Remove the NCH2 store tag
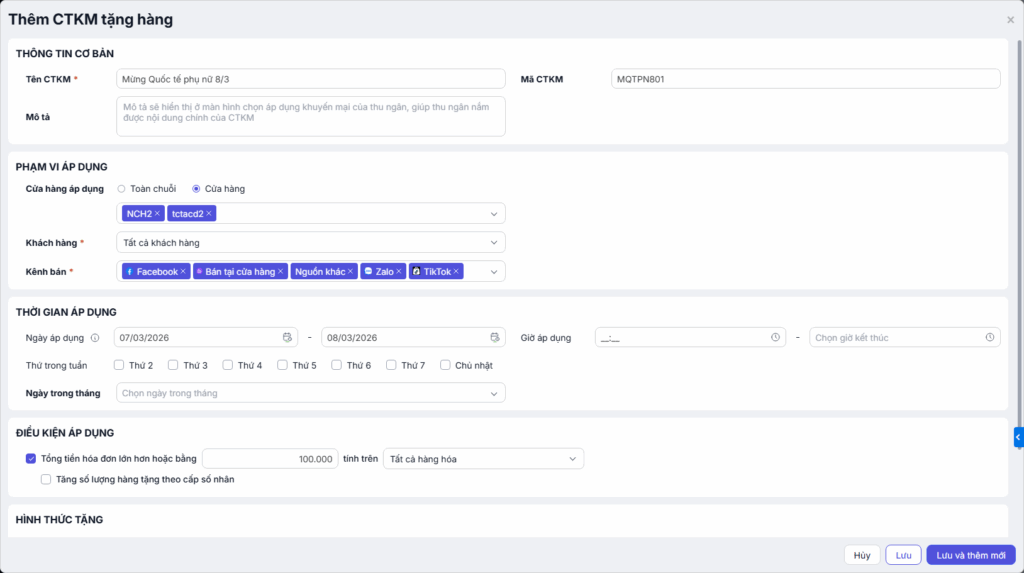This screenshot has width=1024, height=573. point(157,213)
